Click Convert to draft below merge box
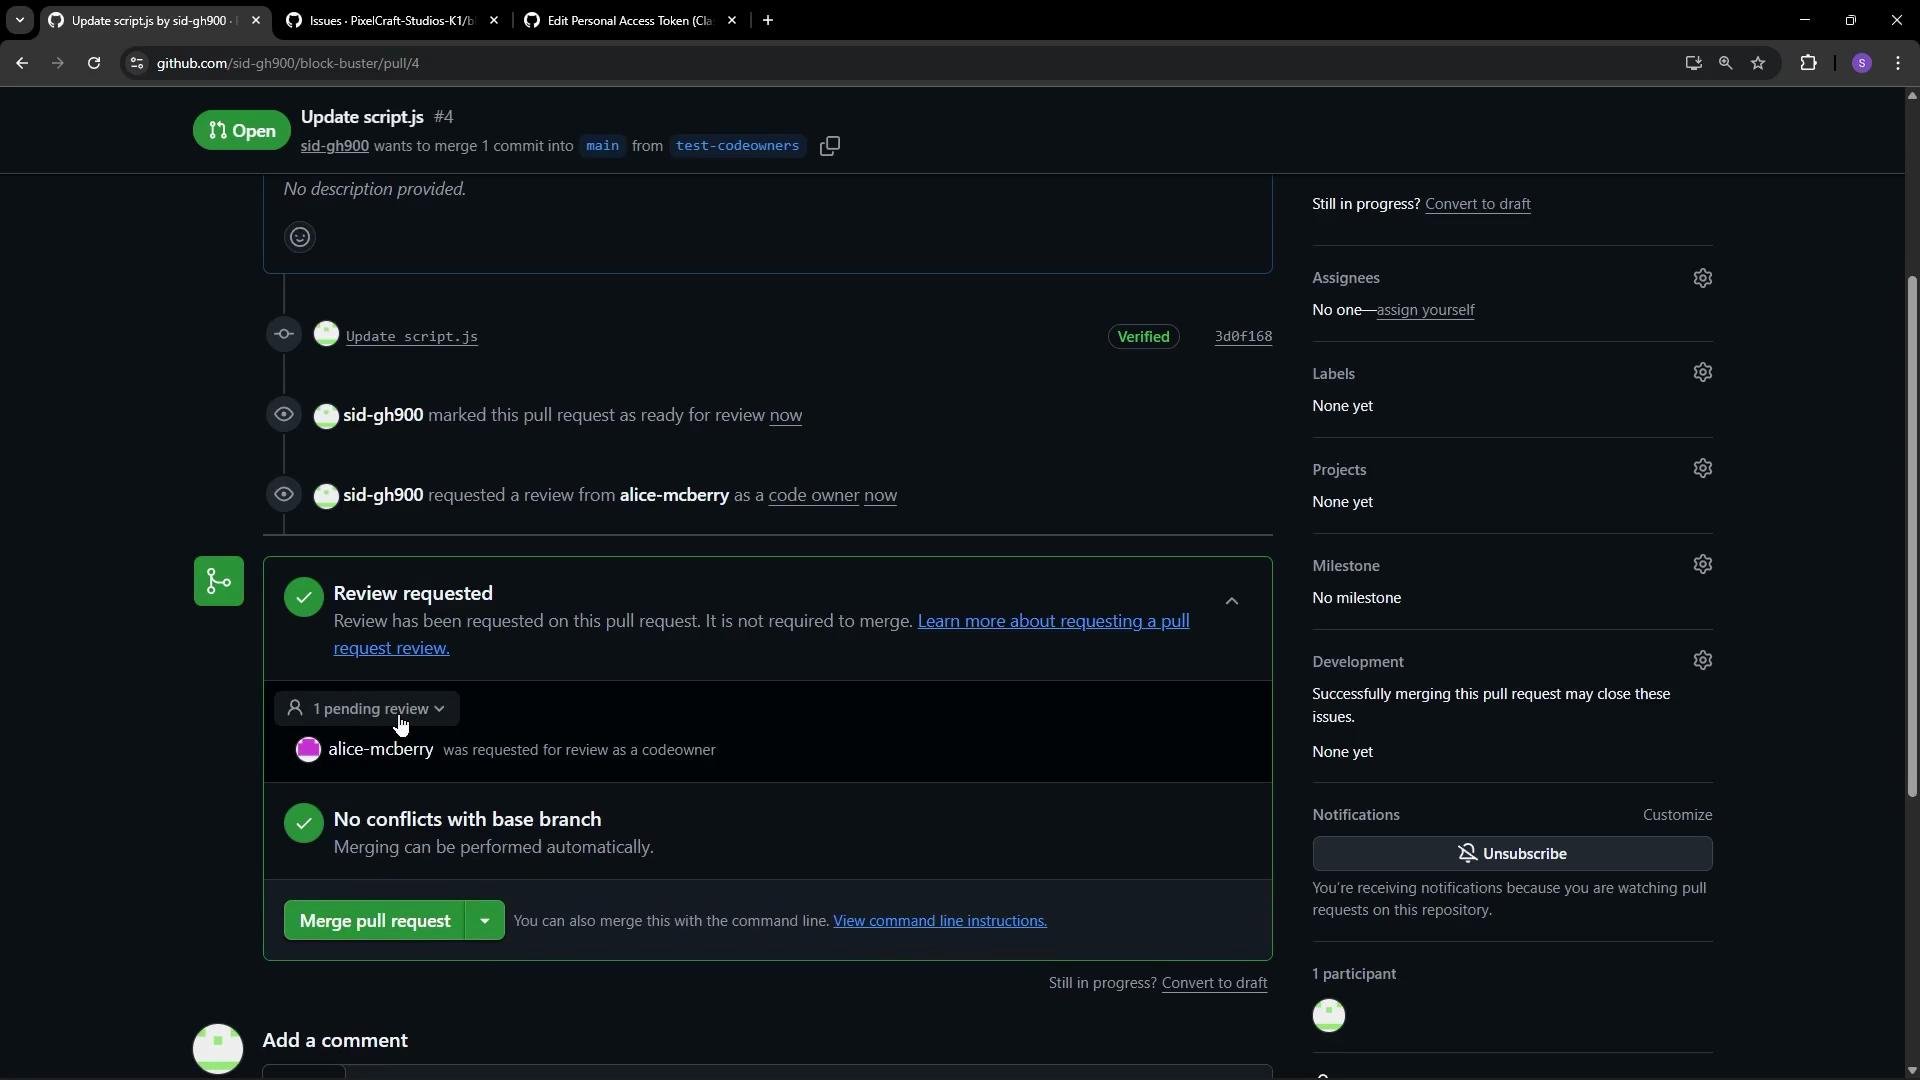Image resolution: width=1920 pixels, height=1080 pixels. click(x=1214, y=982)
